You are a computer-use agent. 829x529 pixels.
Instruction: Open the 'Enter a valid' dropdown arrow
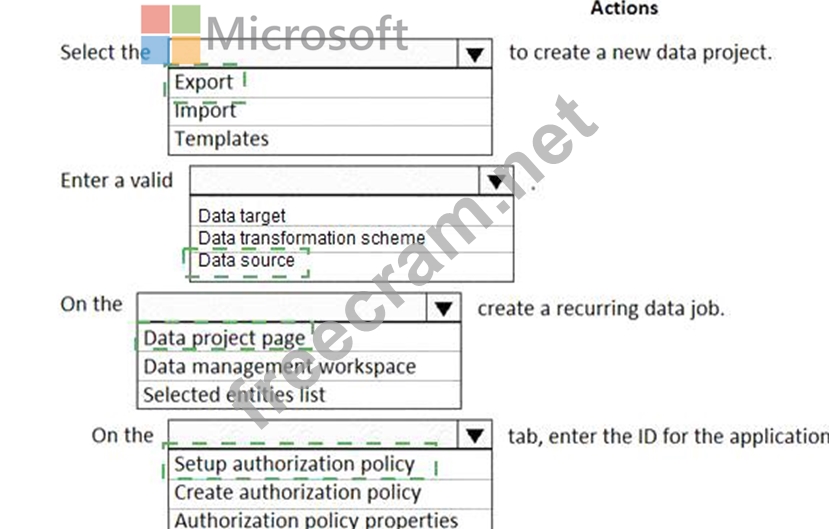(x=496, y=181)
